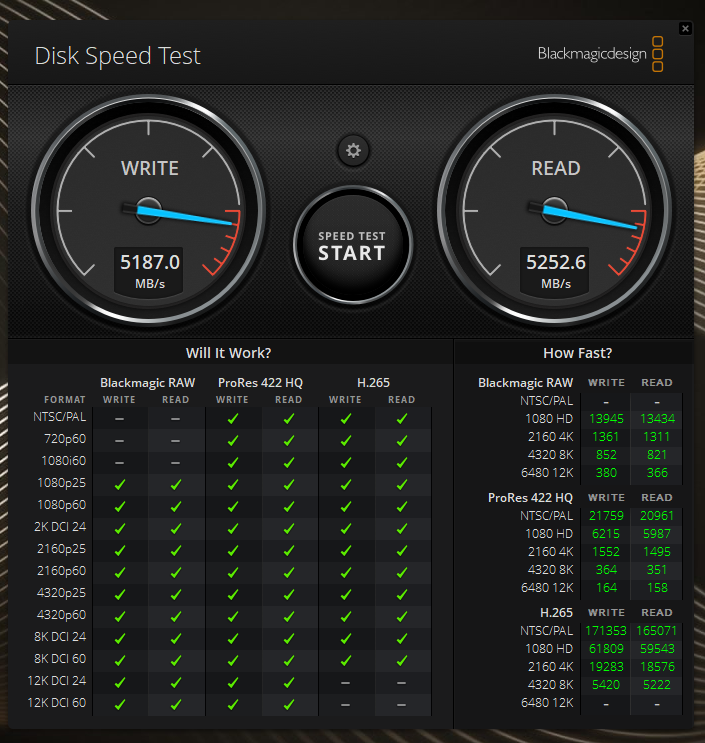Viewport: 705px width, 743px height.
Task: Click the Blackmagic RAW read checkmark for 1080p60
Action: (x=176, y=507)
